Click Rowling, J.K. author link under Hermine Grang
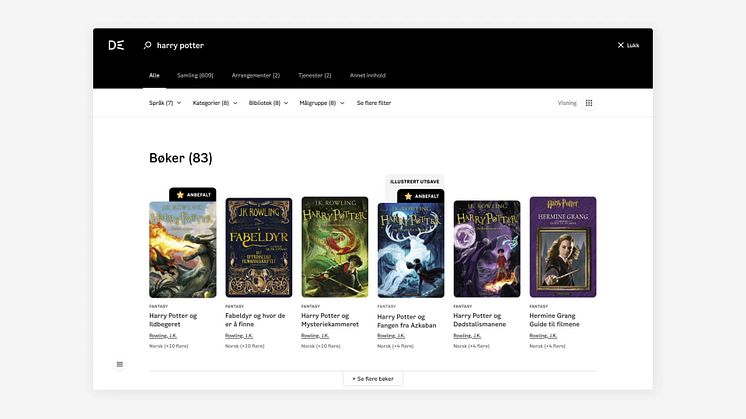 543,336
